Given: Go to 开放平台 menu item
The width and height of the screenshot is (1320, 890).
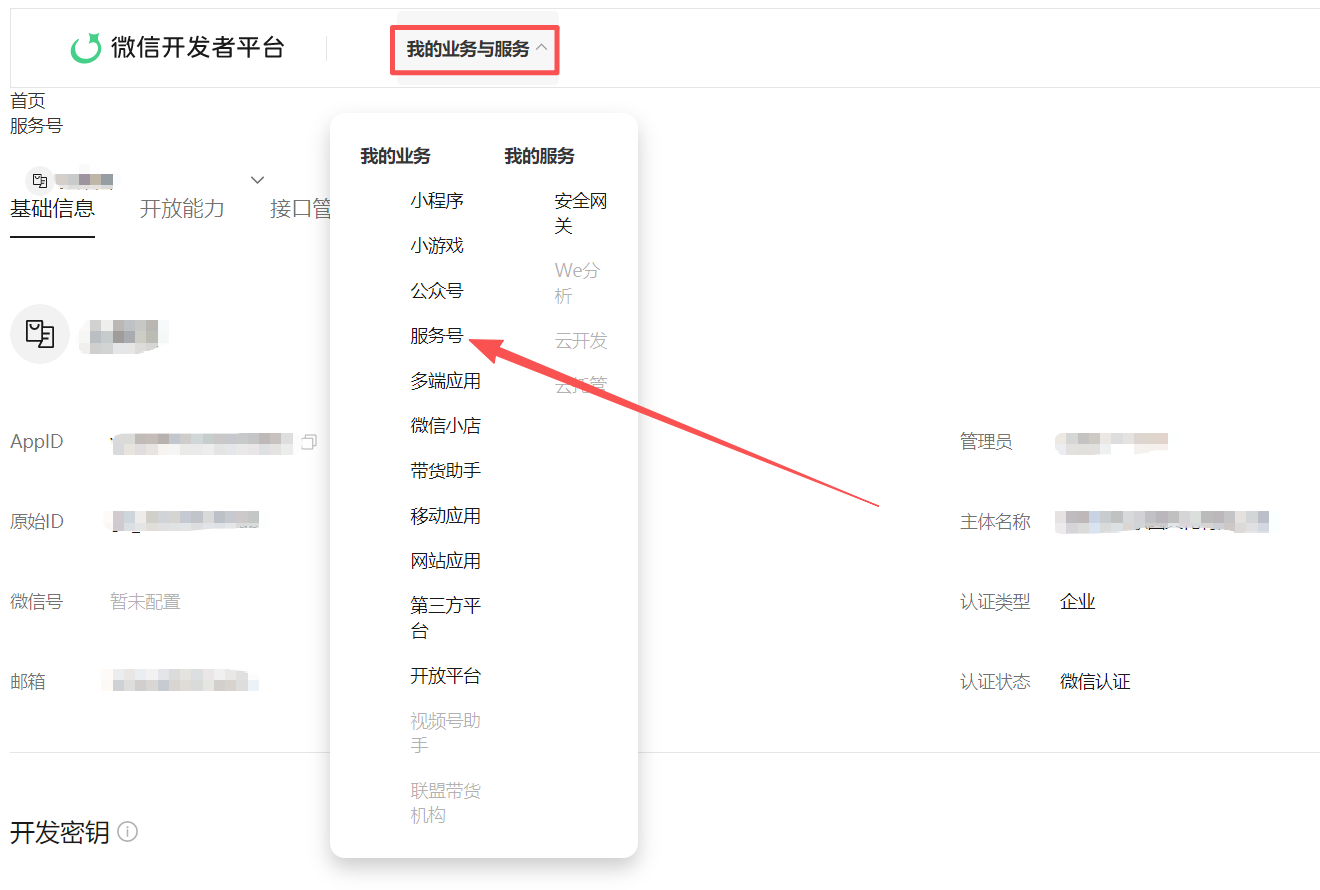Looking at the screenshot, I should pos(445,676).
